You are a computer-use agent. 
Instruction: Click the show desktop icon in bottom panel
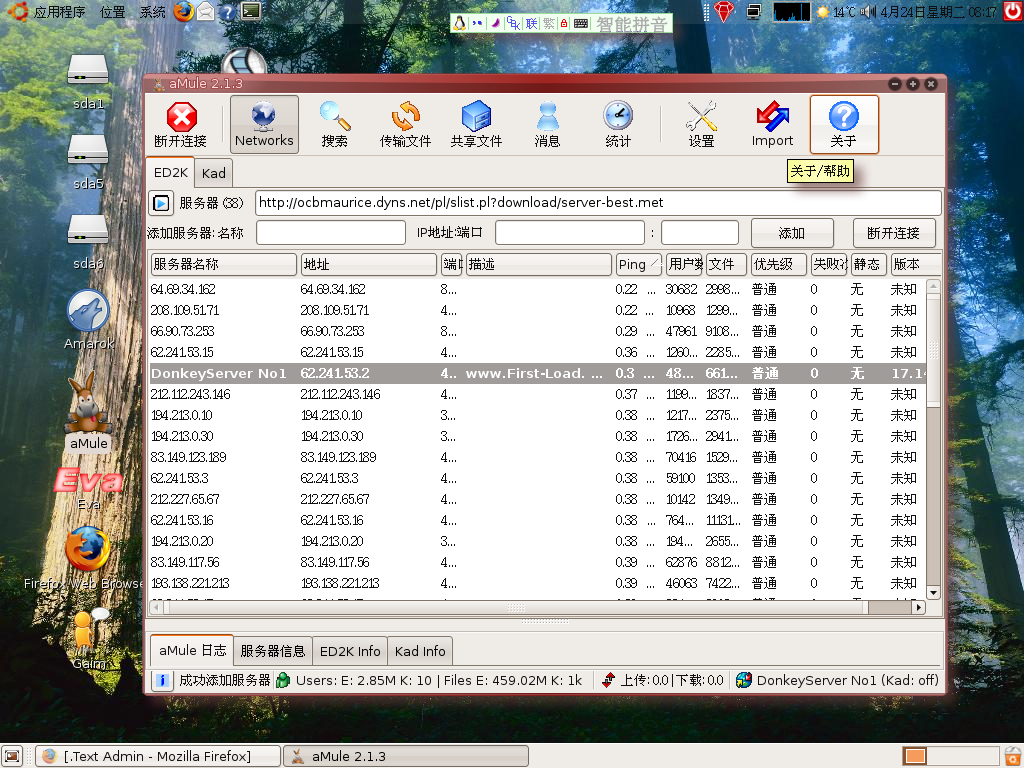point(12,756)
